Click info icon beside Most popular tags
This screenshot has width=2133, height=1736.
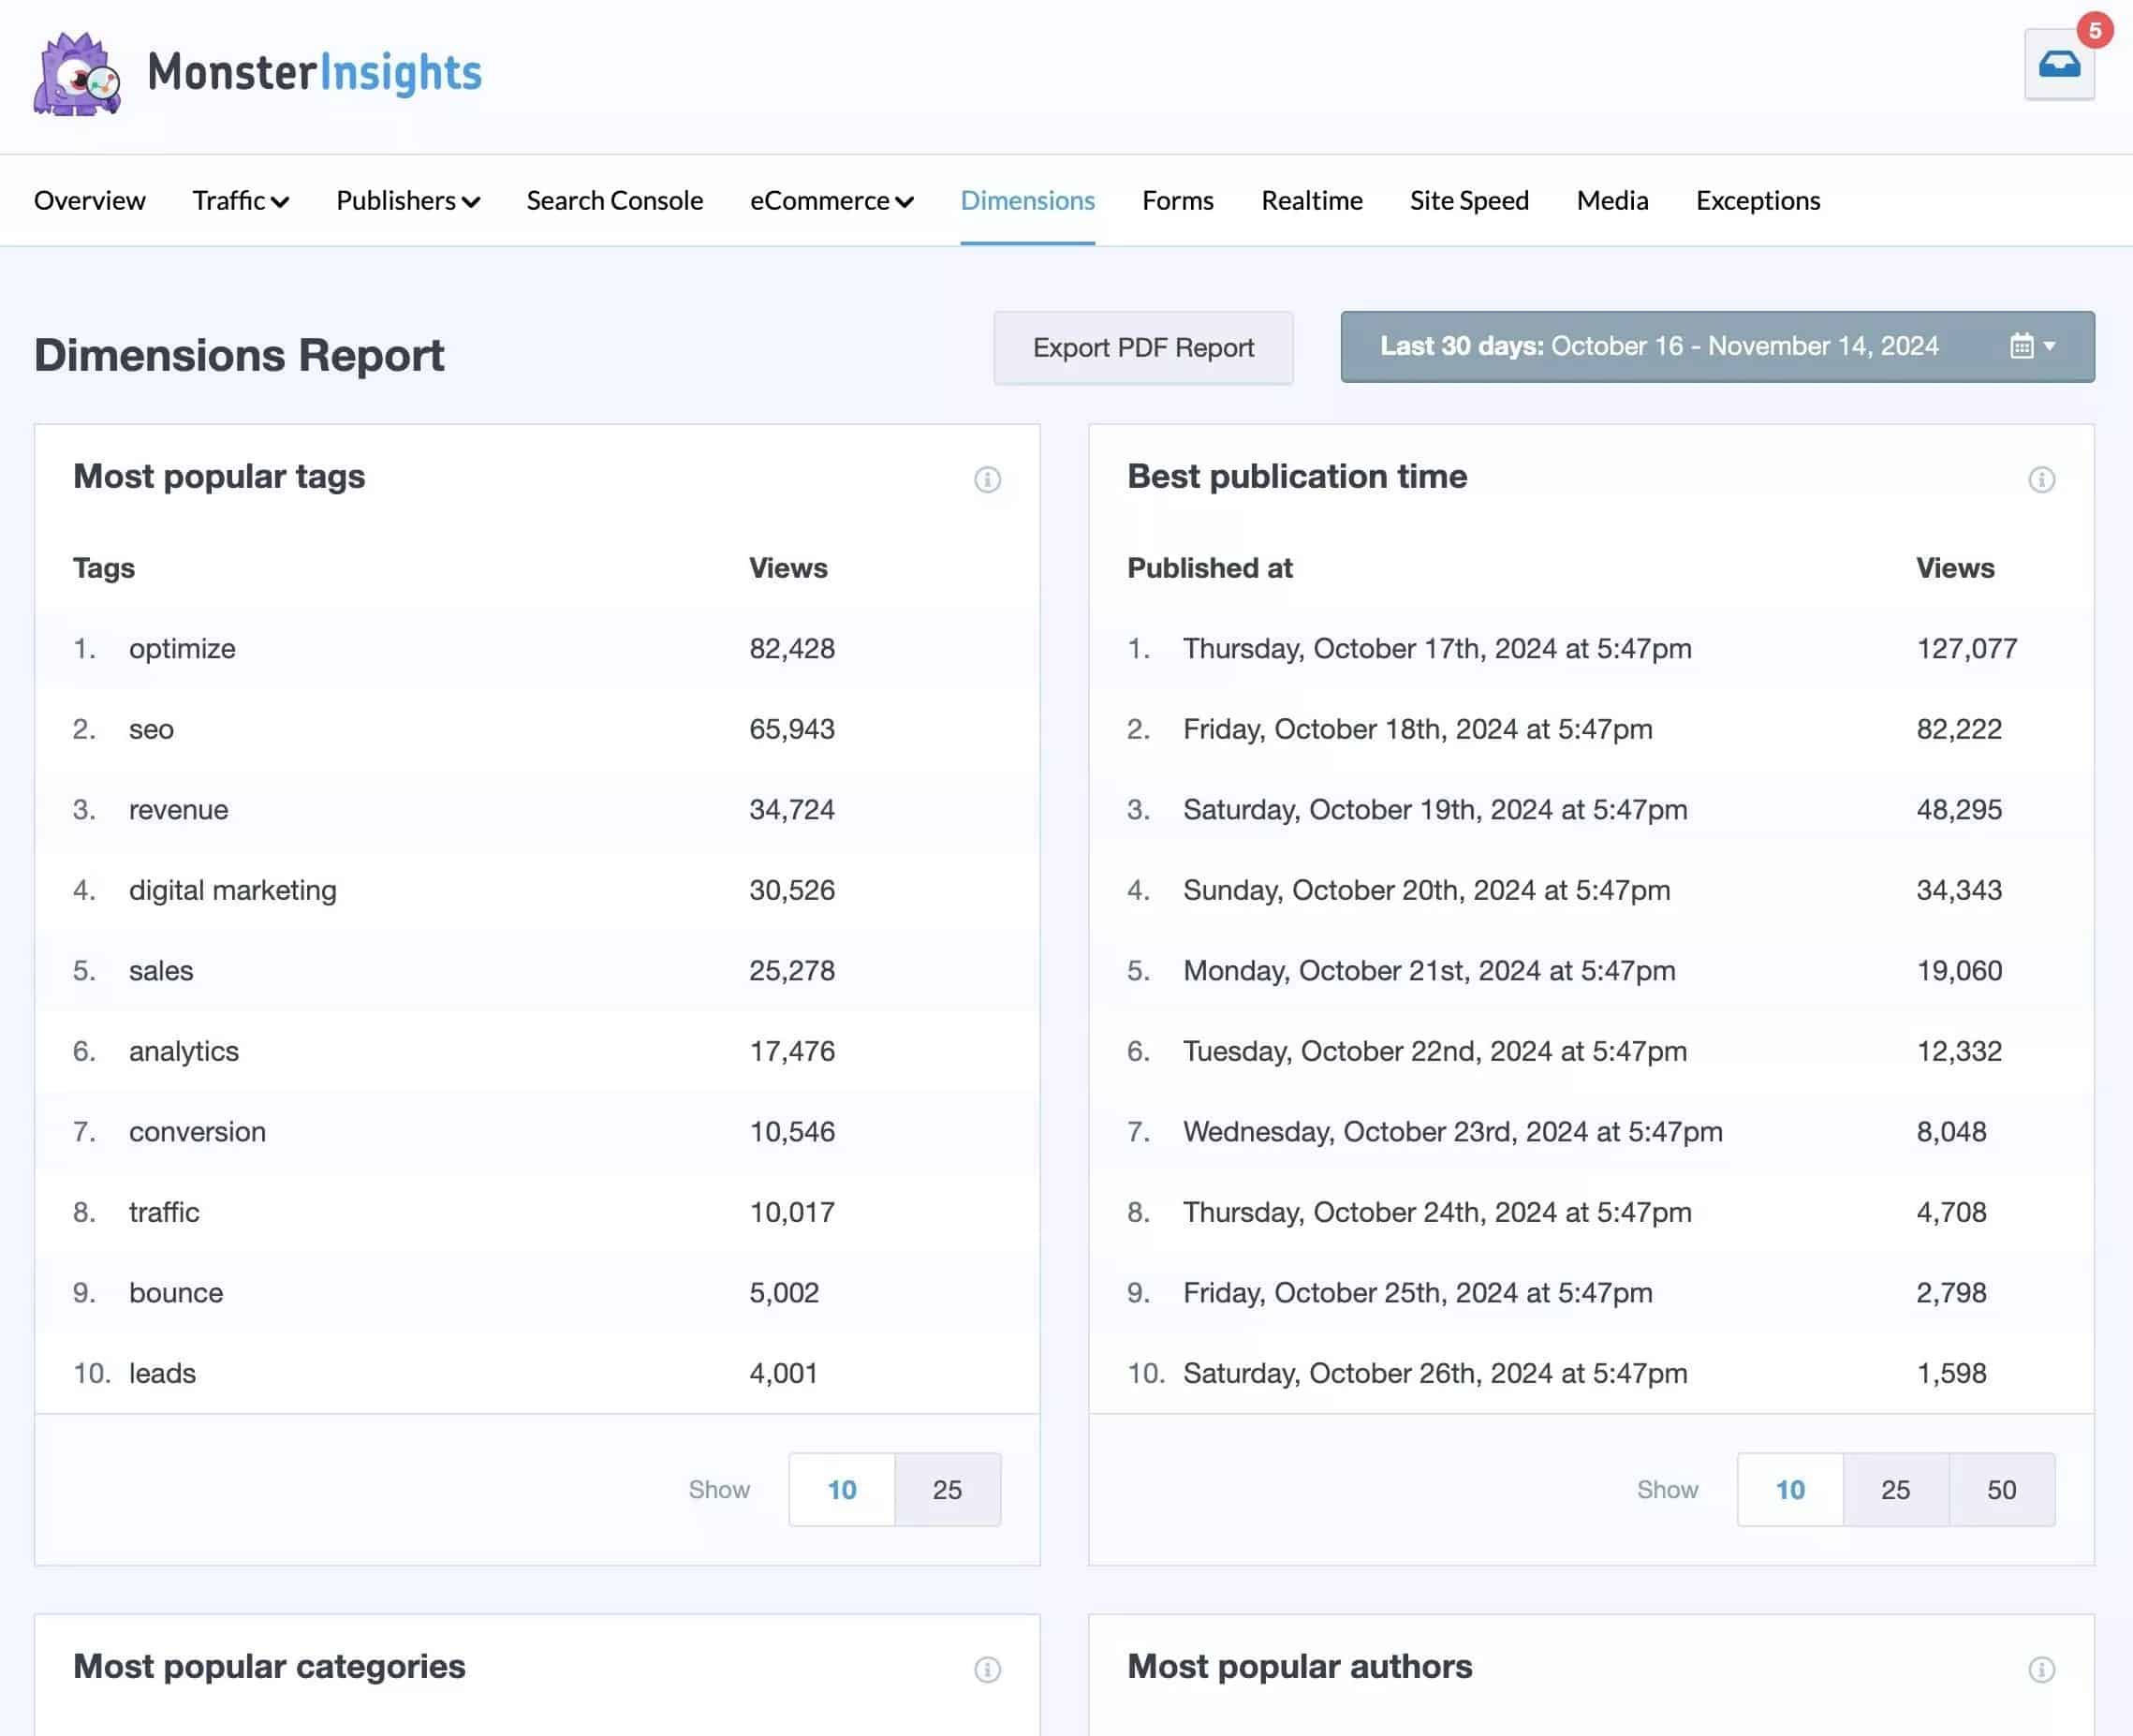[986, 480]
